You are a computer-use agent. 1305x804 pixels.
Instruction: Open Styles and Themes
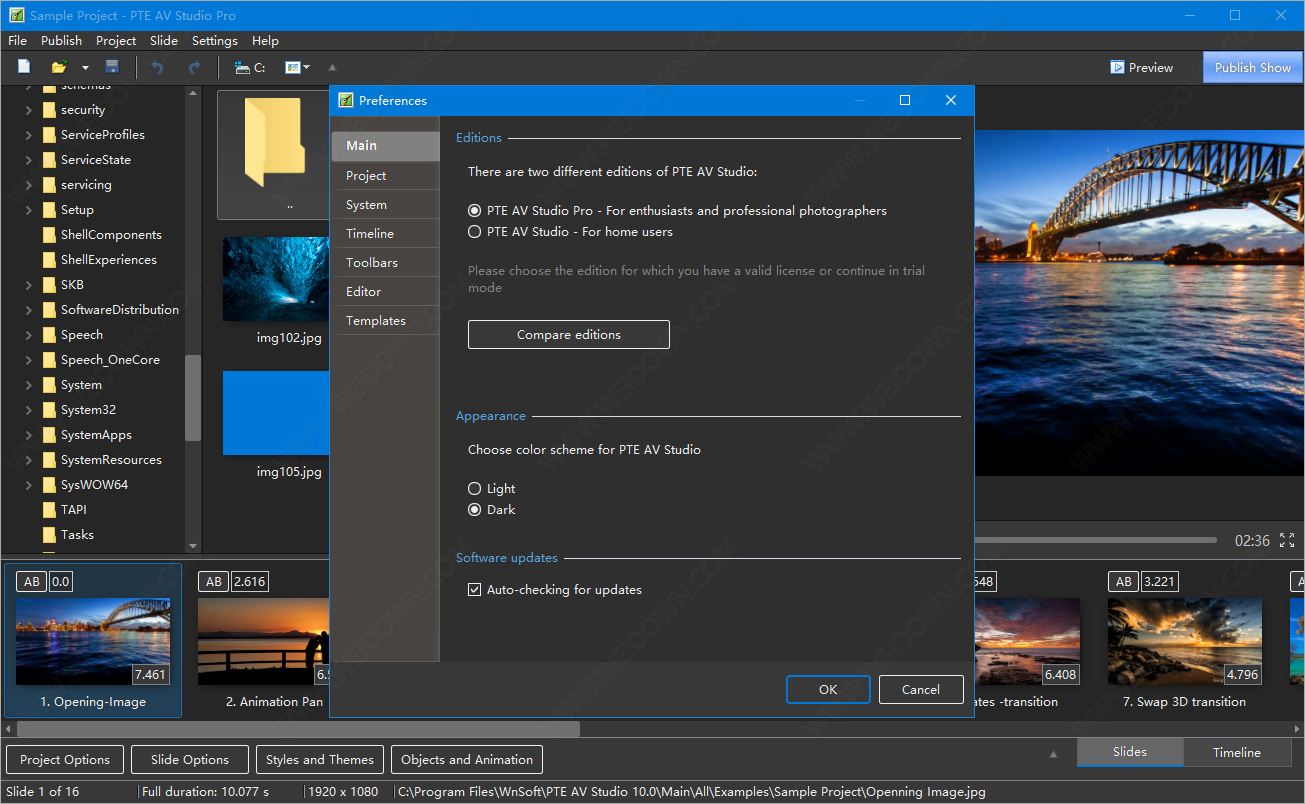320,760
